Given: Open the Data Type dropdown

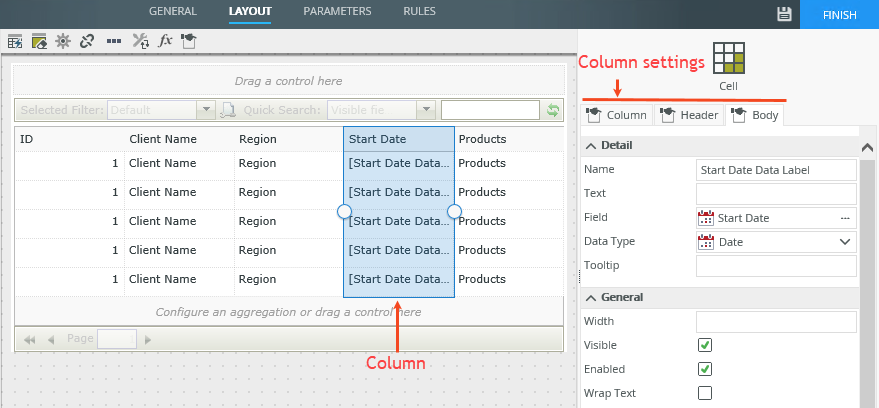Looking at the screenshot, I should tap(845, 241).
